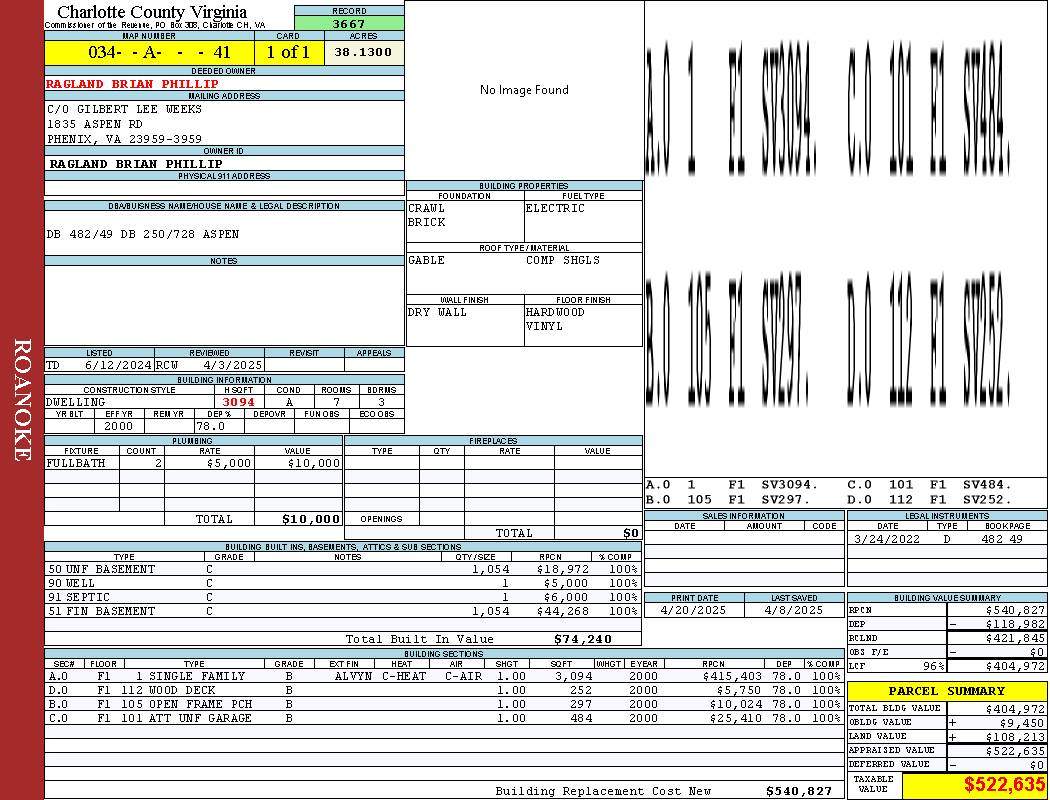Select 50 UNF BASEMENT row

[343, 569]
